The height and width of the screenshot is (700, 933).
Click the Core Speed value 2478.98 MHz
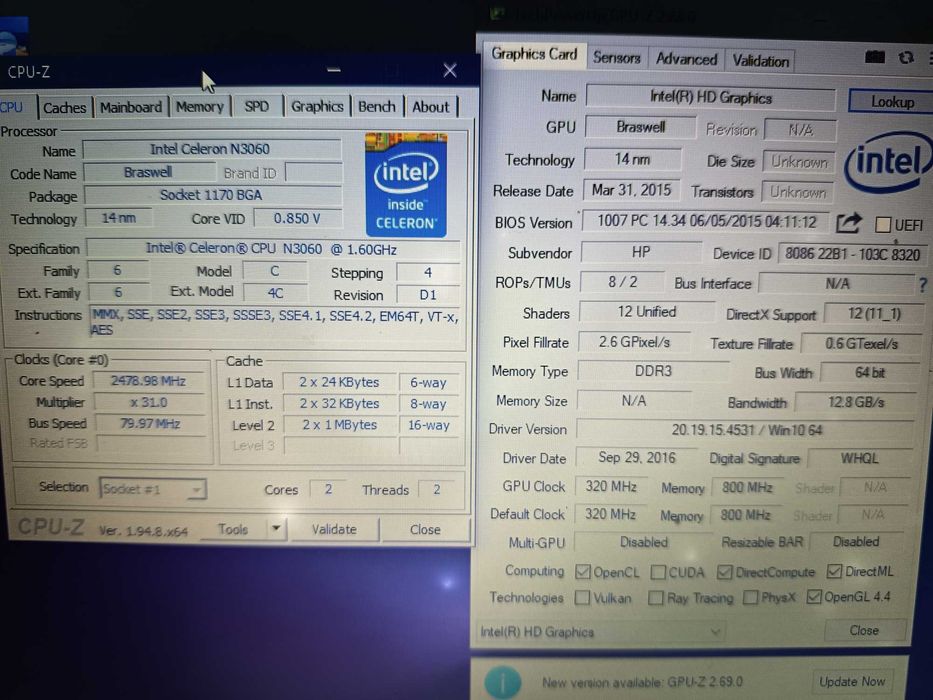coord(149,381)
